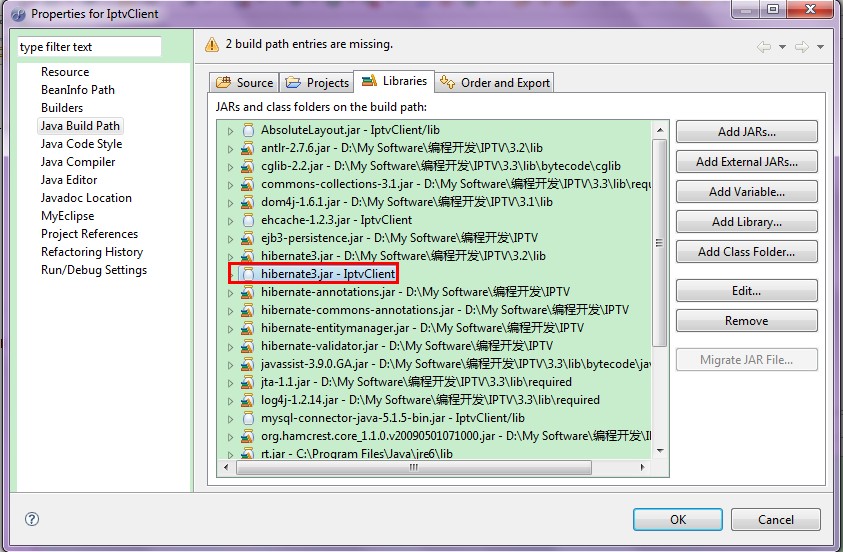Click the jar icon beside jta-1.1.jar
Screen dimensions: 843x552
click(x=248, y=382)
